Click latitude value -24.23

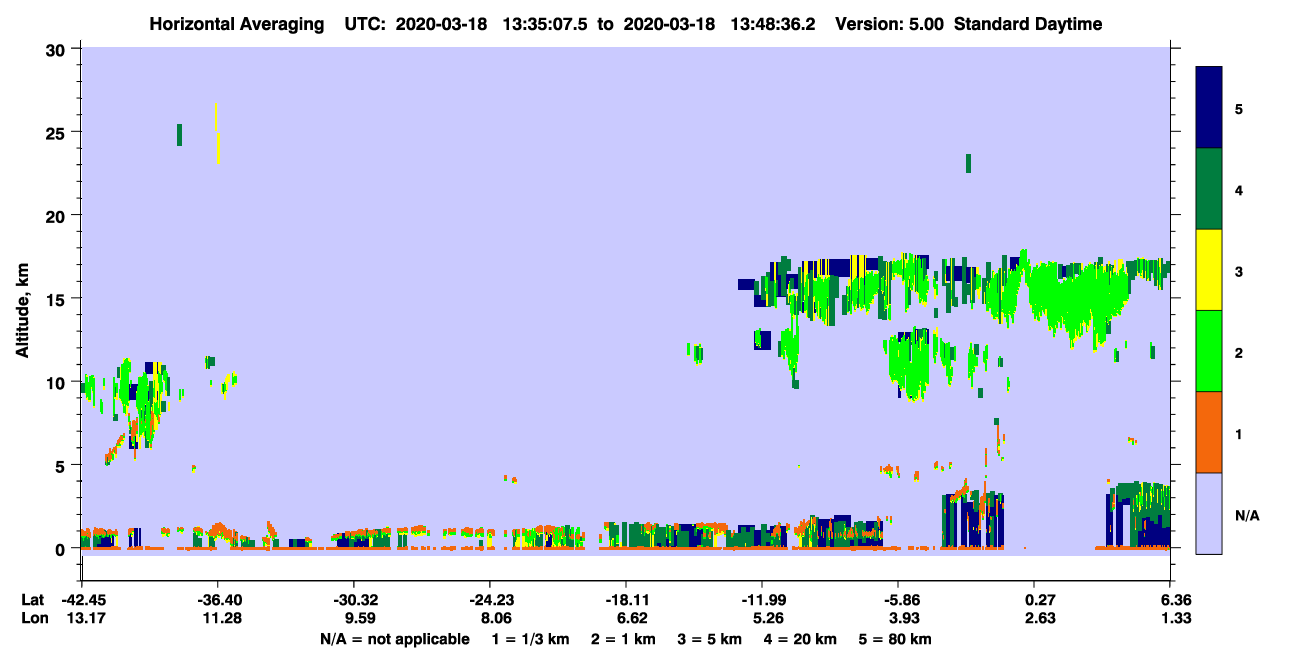coord(490,600)
